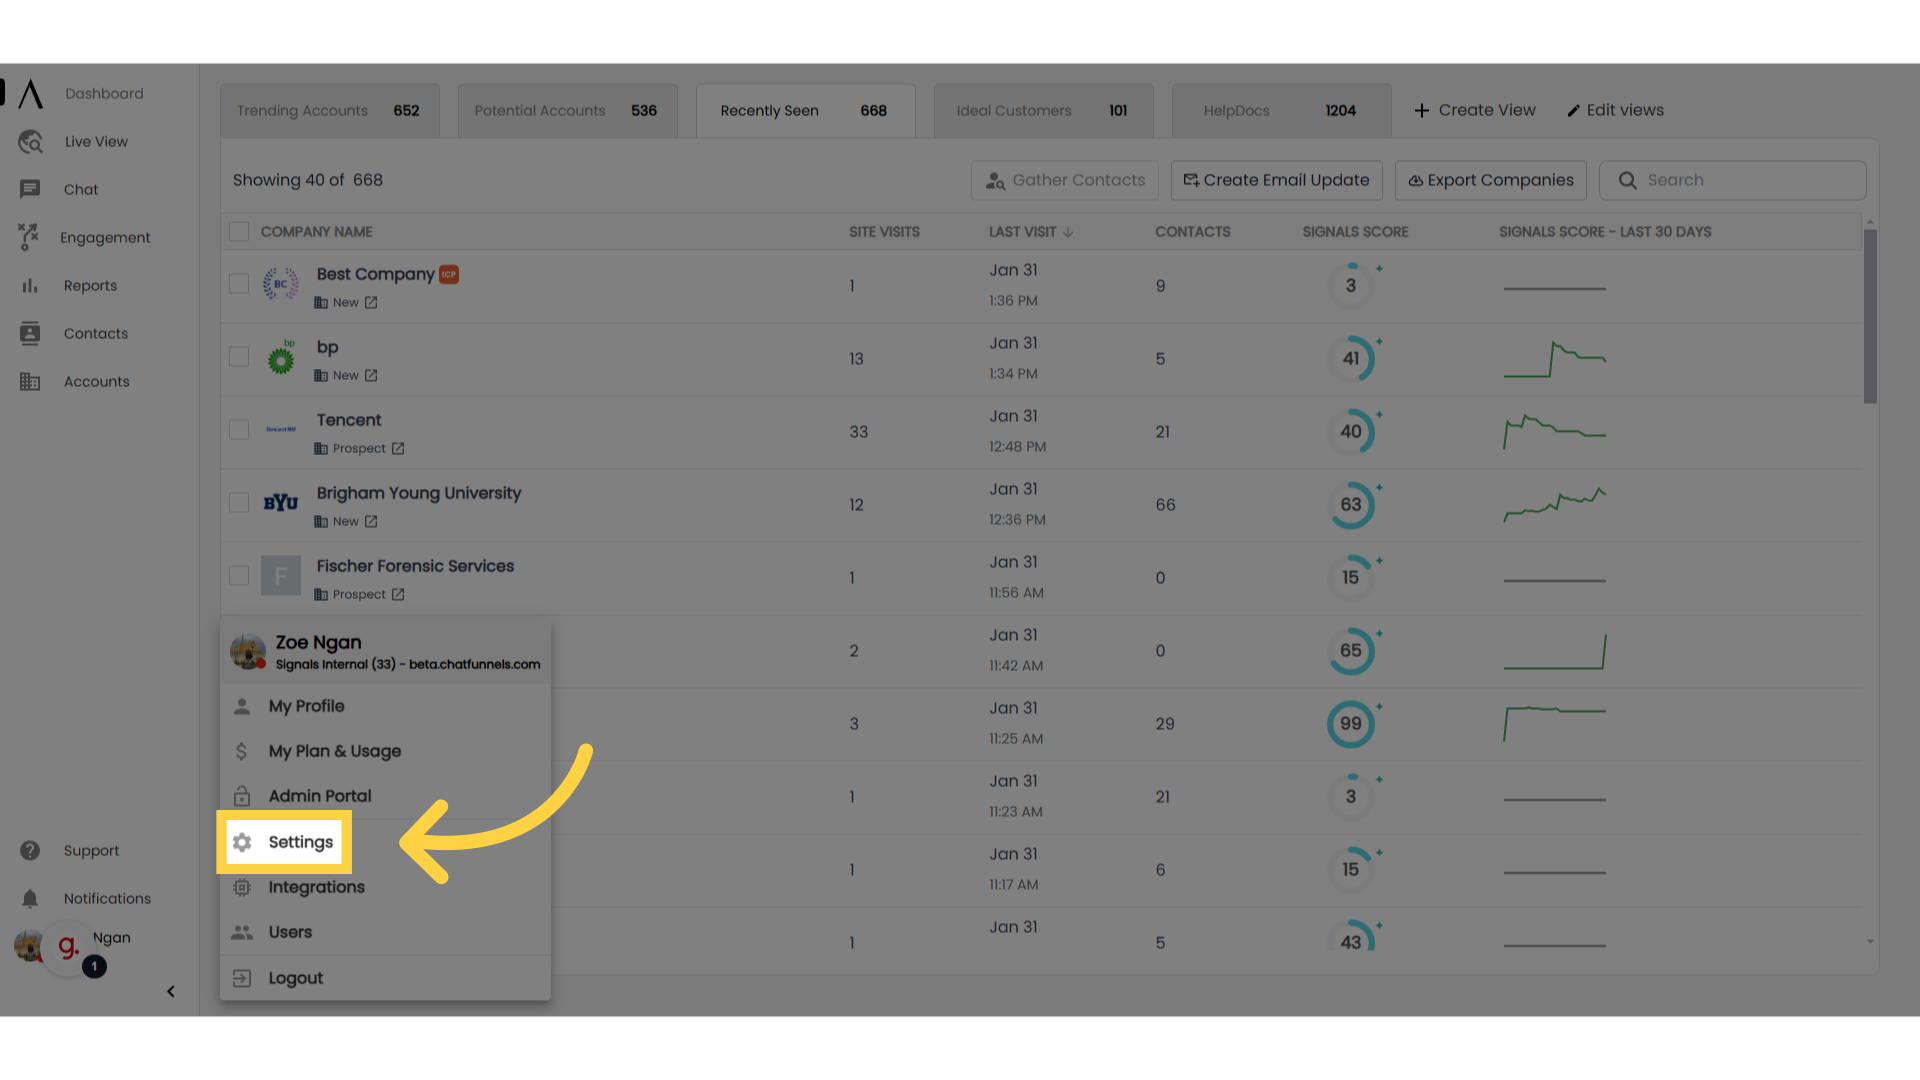Viewport: 1920px width, 1080px height.
Task: Check the Tencent row checkbox
Action: tap(239, 430)
